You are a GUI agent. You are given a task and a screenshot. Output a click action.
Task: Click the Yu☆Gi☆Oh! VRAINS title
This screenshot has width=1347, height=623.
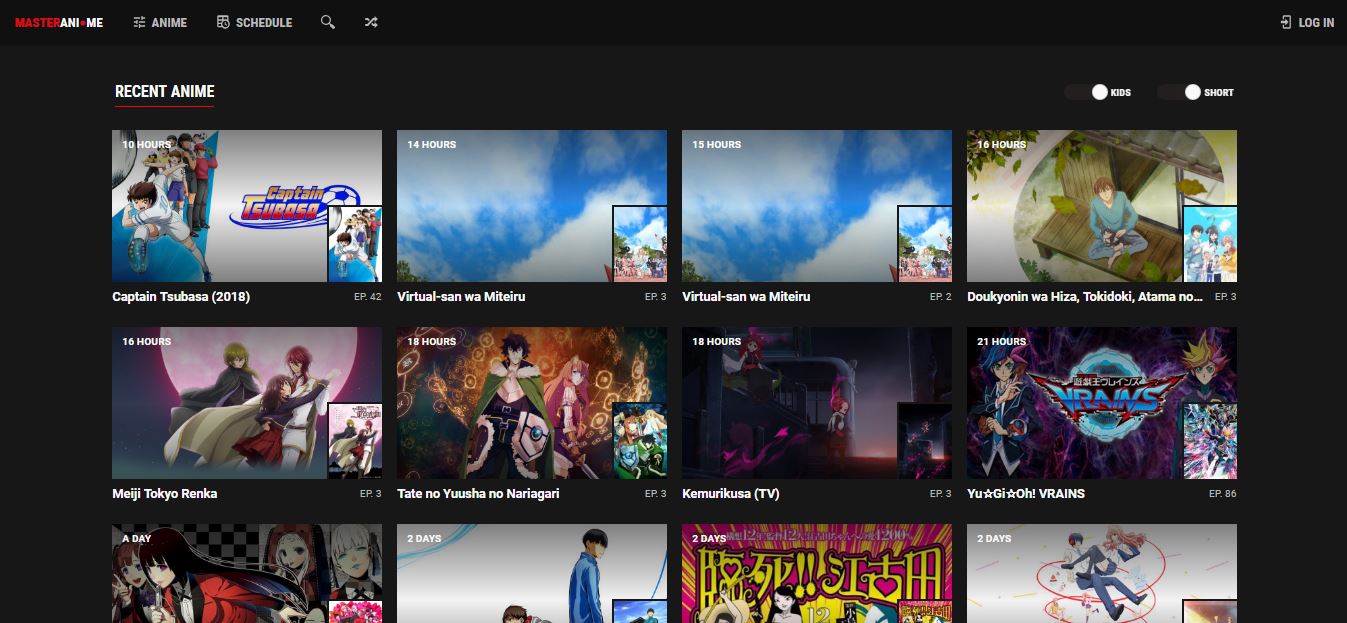1026,494
